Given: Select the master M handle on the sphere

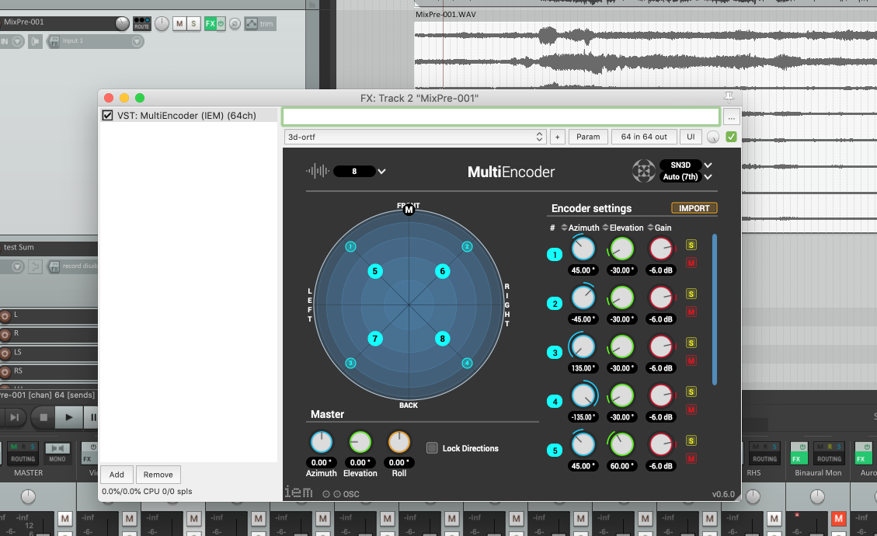Looking at the screenshot, I should [x=409, y=209].
